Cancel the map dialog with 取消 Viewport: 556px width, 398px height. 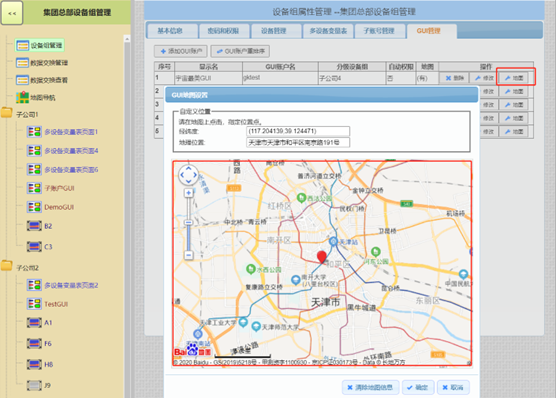point(453,387)
